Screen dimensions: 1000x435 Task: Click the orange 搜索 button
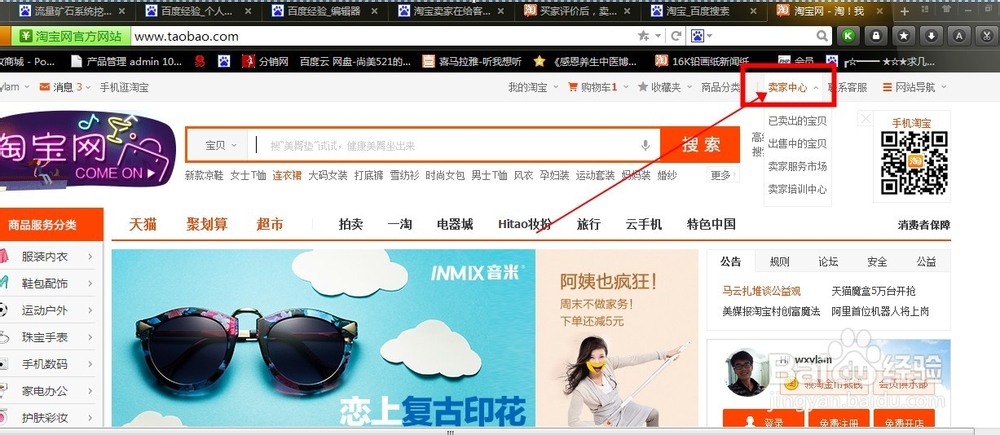point(700,145)
